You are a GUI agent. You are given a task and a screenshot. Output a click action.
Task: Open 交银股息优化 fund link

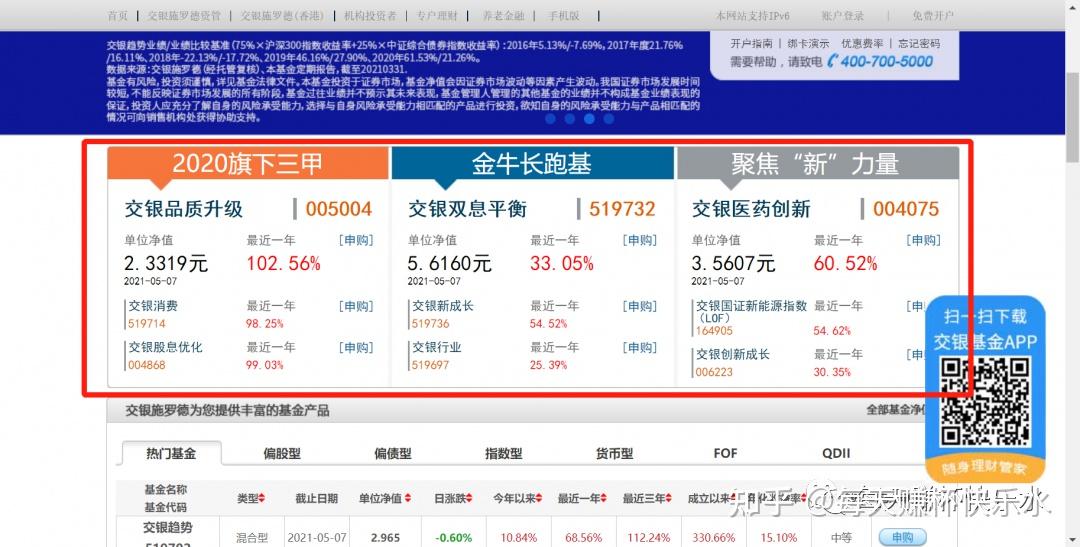[165, 347]
